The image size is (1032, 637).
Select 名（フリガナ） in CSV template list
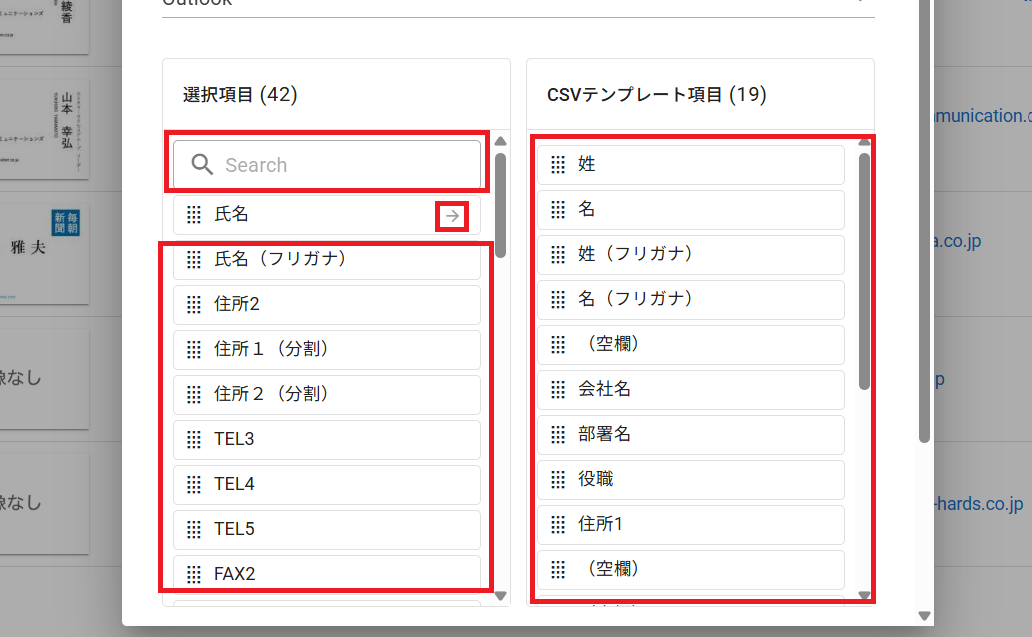click(690, 299)
